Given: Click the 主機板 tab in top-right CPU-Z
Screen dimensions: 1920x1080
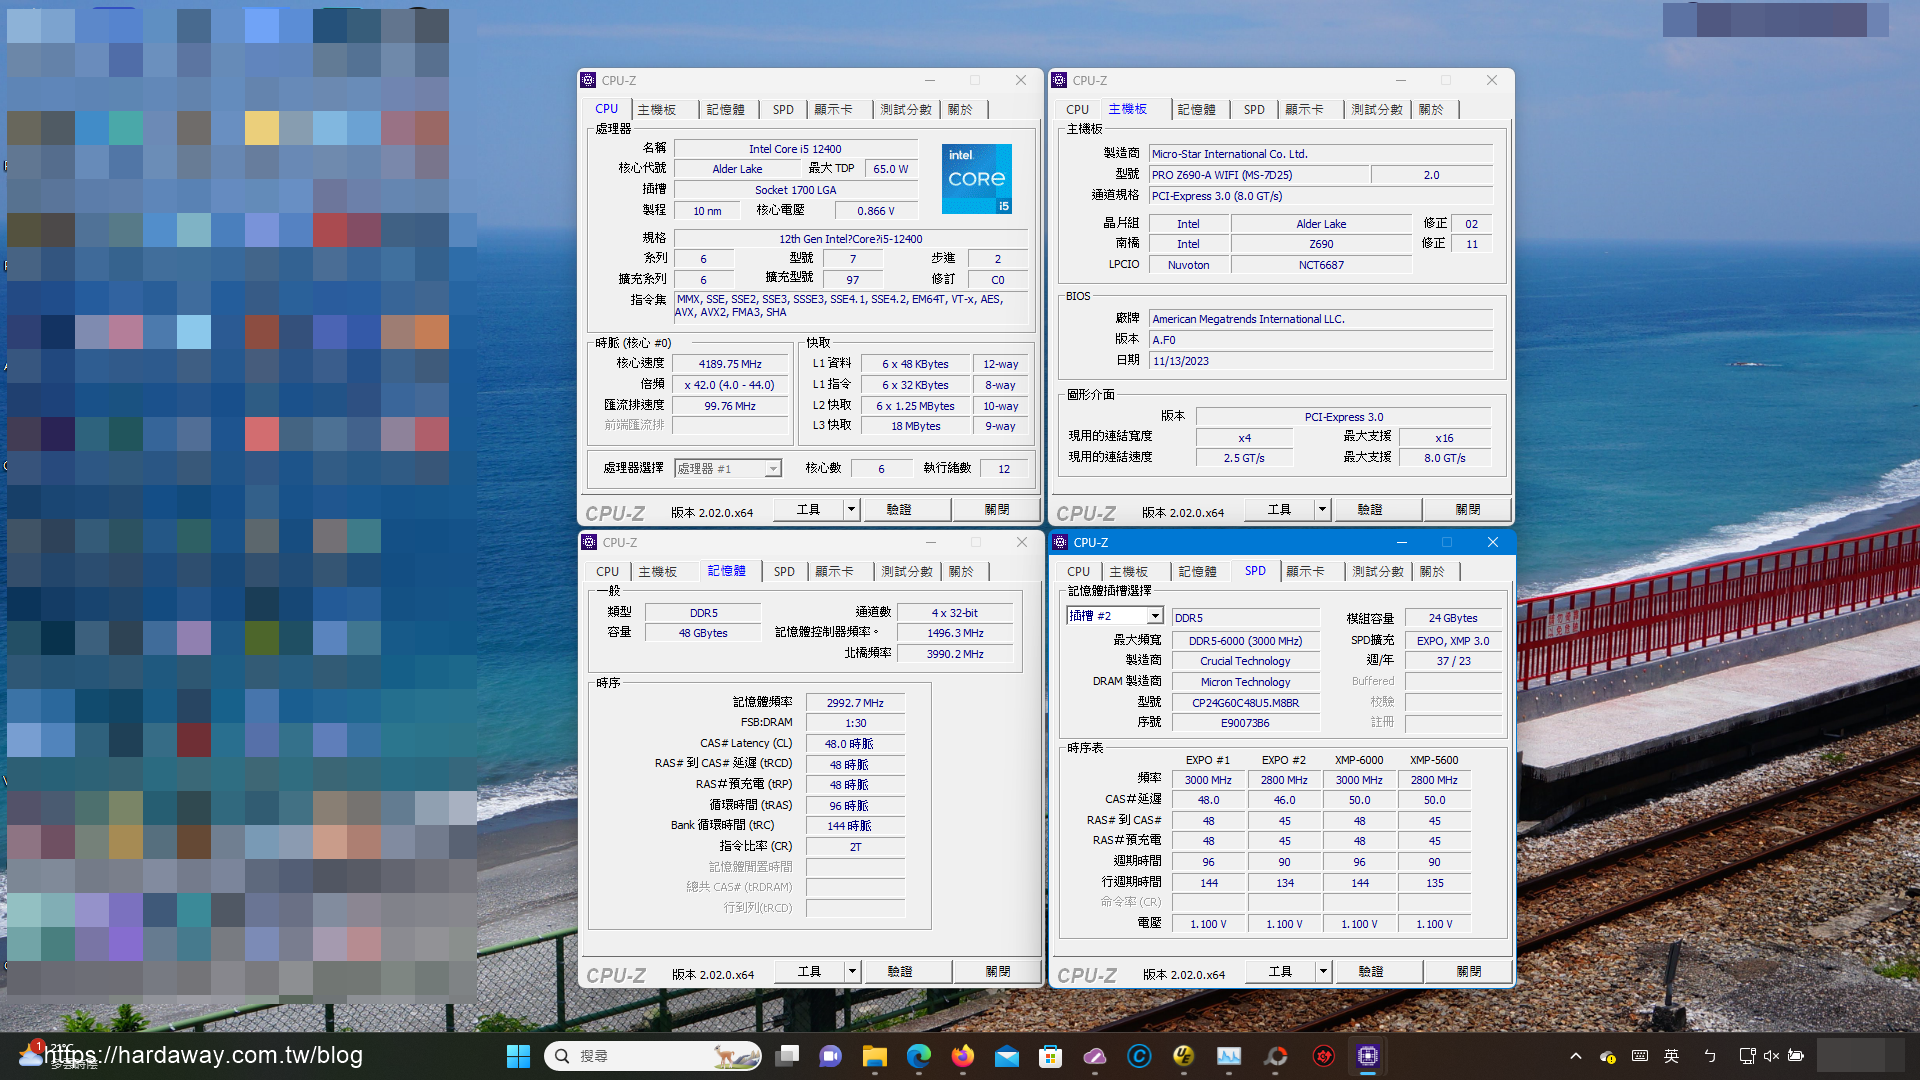Looking at the screenshot, I should pos(1127,108).
